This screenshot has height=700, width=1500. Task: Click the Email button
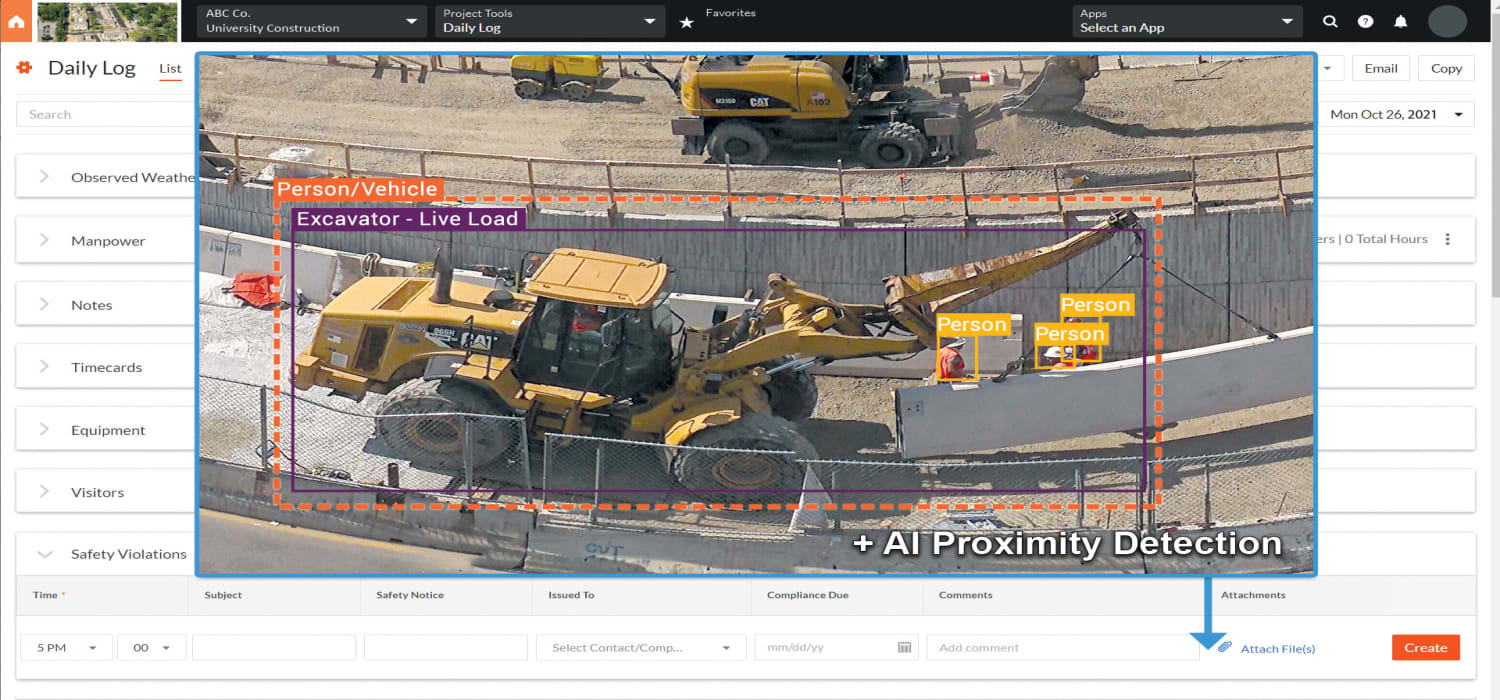pos(1381,68)
